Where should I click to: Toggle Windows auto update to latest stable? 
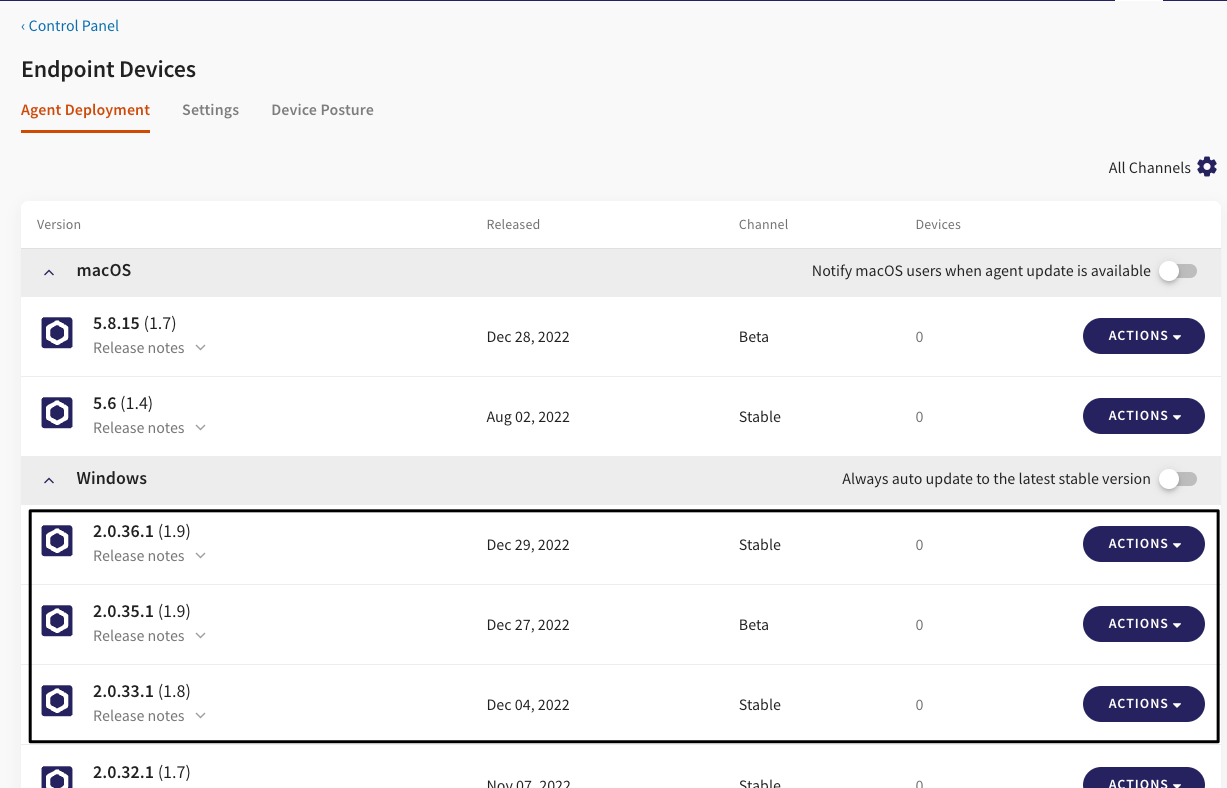pyautogui.click(x=1177, y=479)
